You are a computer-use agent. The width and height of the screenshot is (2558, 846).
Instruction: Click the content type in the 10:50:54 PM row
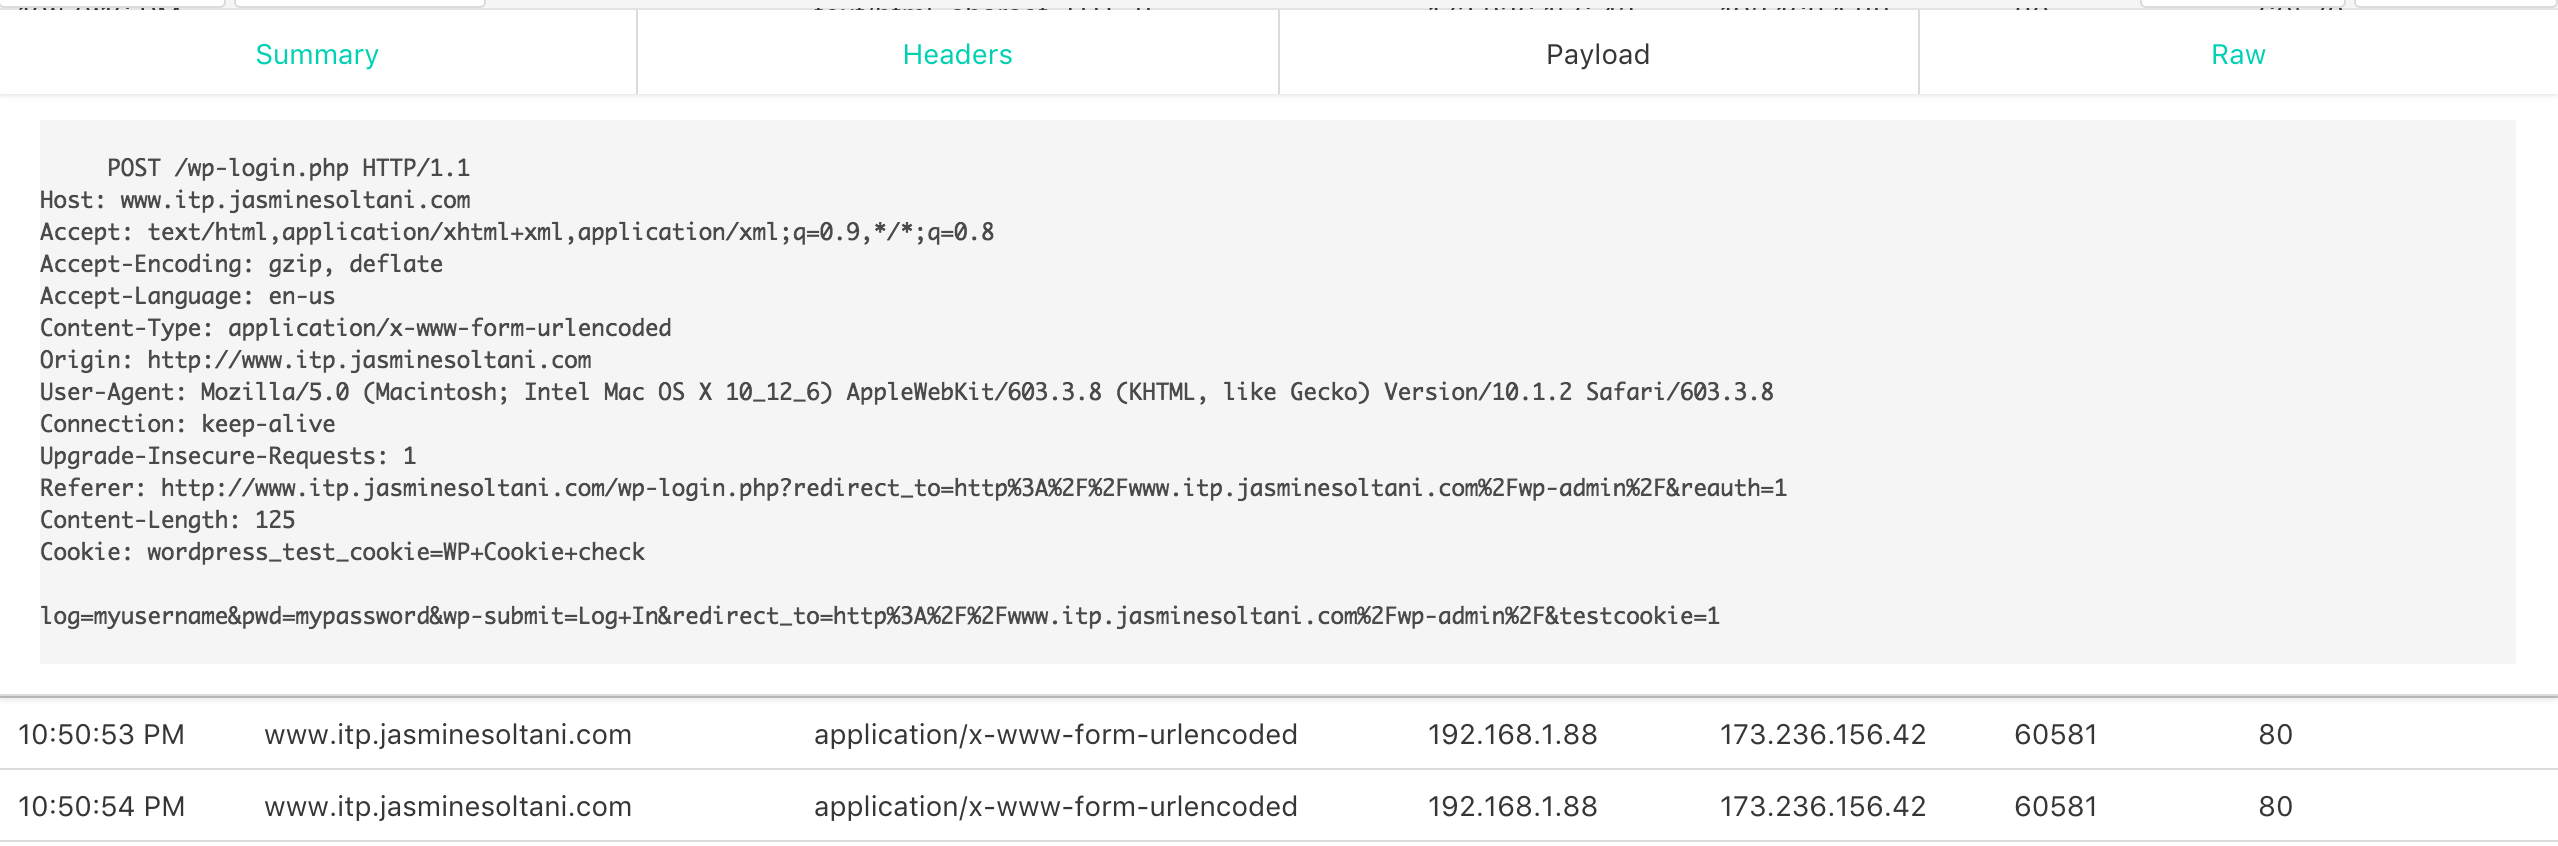coord(1055,807)
